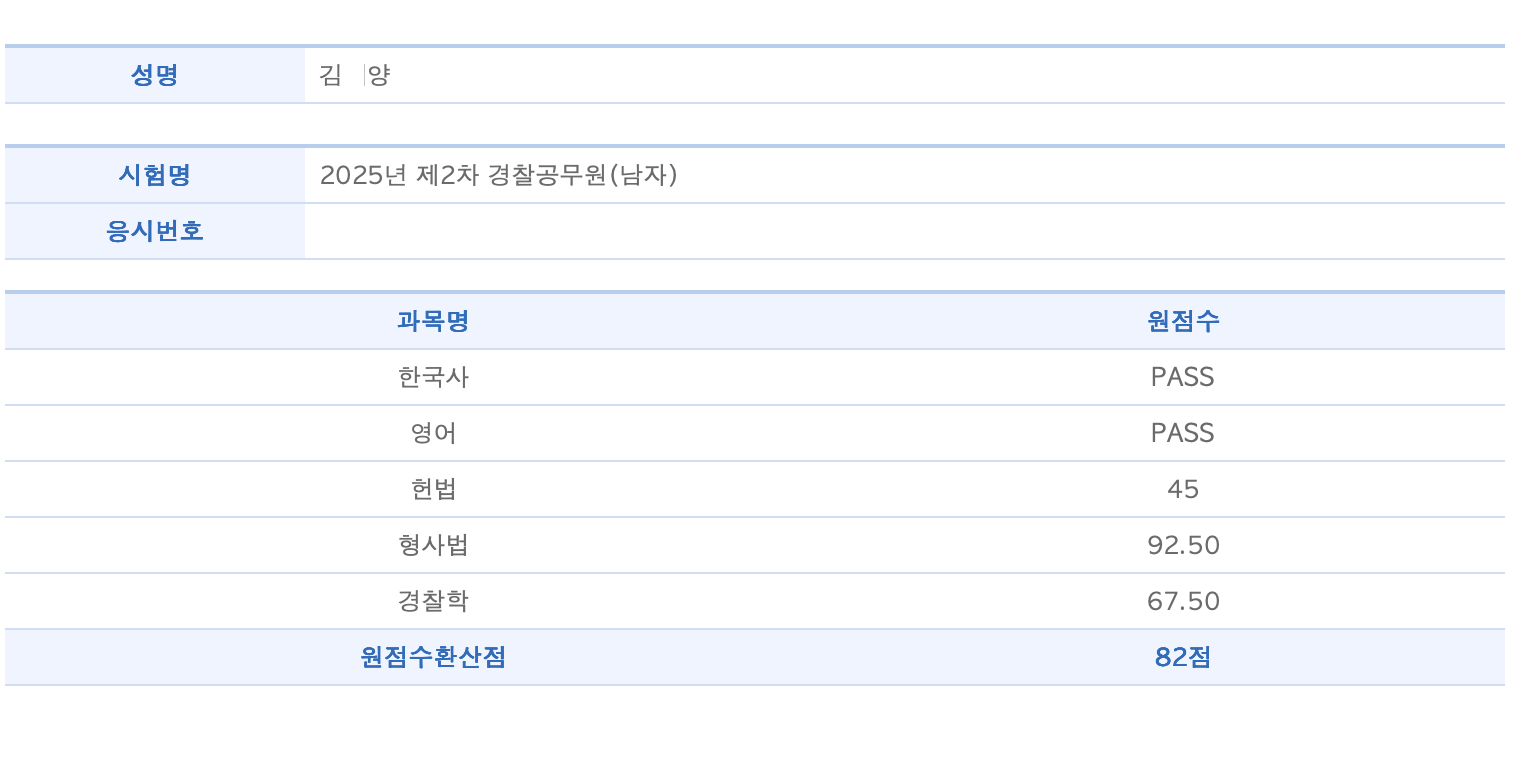Click the PASS result for 한국사
The height and width of the screenshot is (772, 1528).
(1183, 377)
